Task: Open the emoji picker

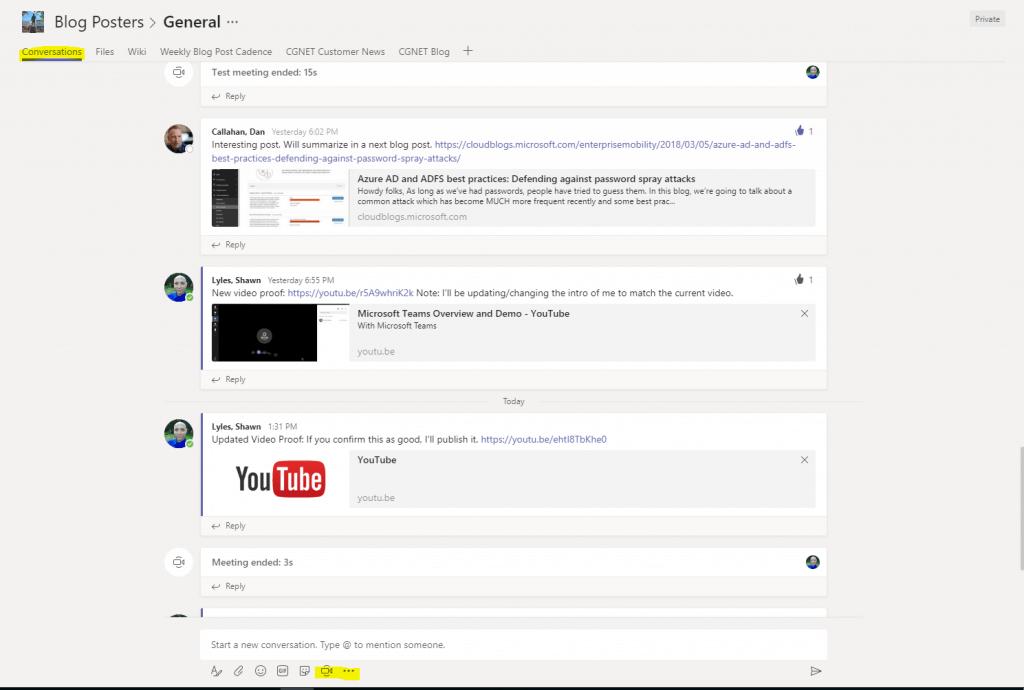Action: 261,671
